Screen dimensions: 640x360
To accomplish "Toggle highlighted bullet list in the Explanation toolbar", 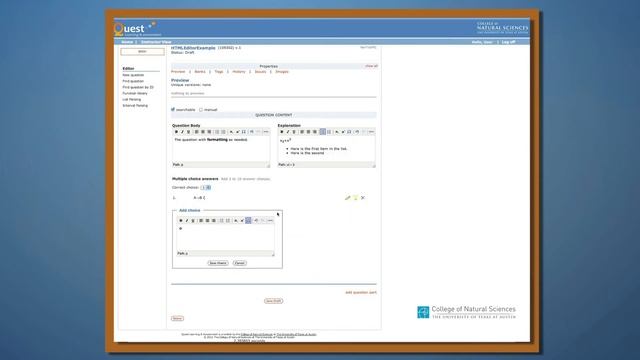I will point(322,132).
